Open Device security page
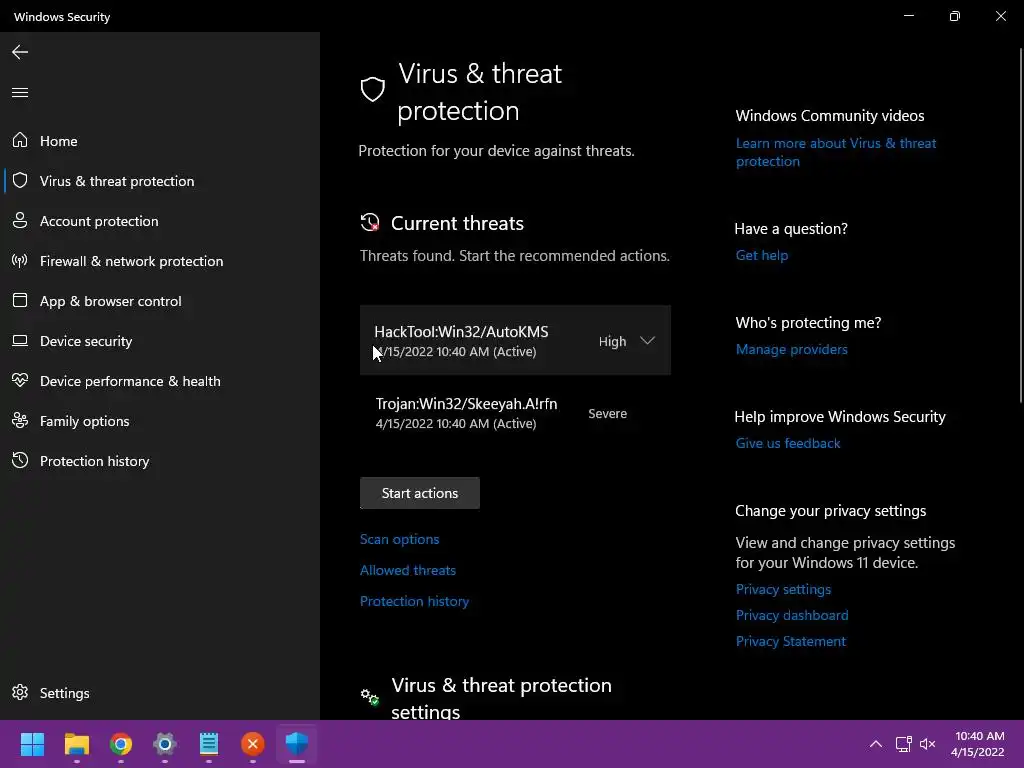This screenshot has height=768, width=1024. pyautogui.click(x=86, y=341)
